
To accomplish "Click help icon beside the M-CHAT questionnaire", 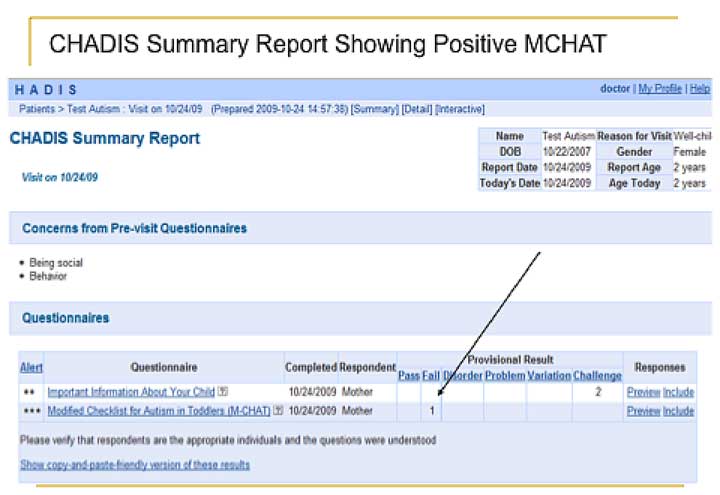I will (278, 410).
